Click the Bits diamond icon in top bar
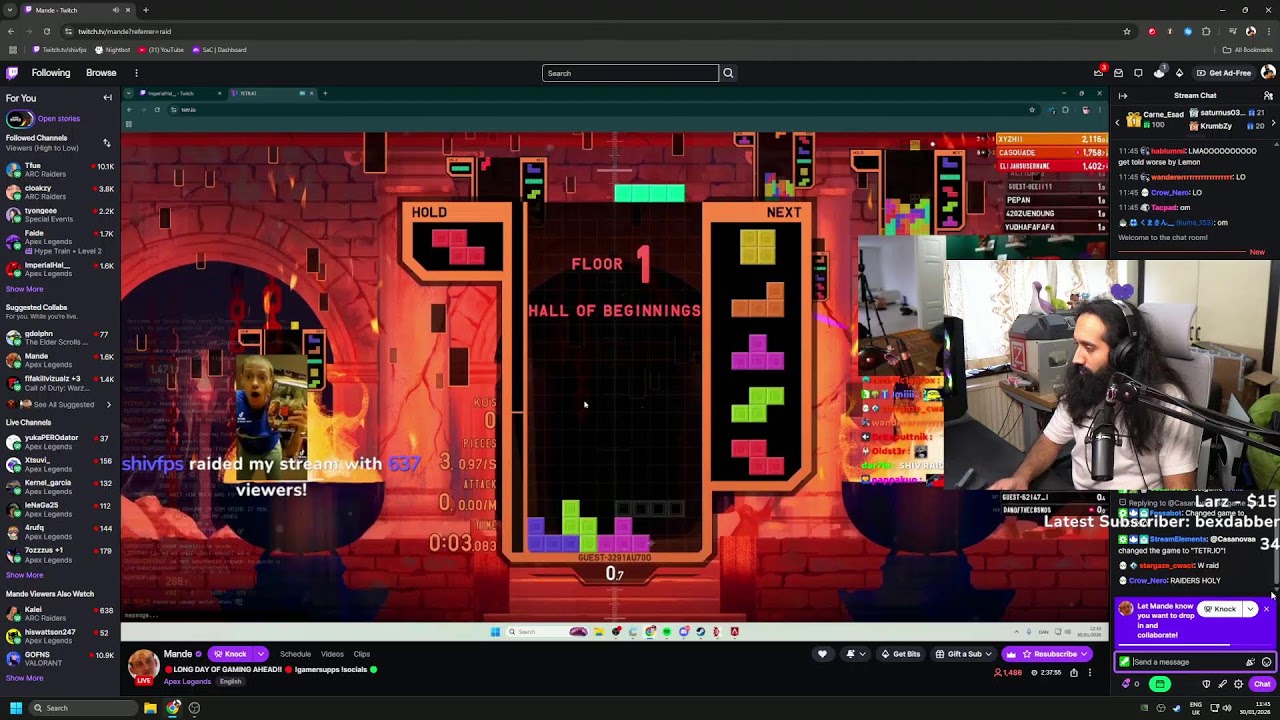The width and height of the screenshot is (1280, 720). 1179,73
